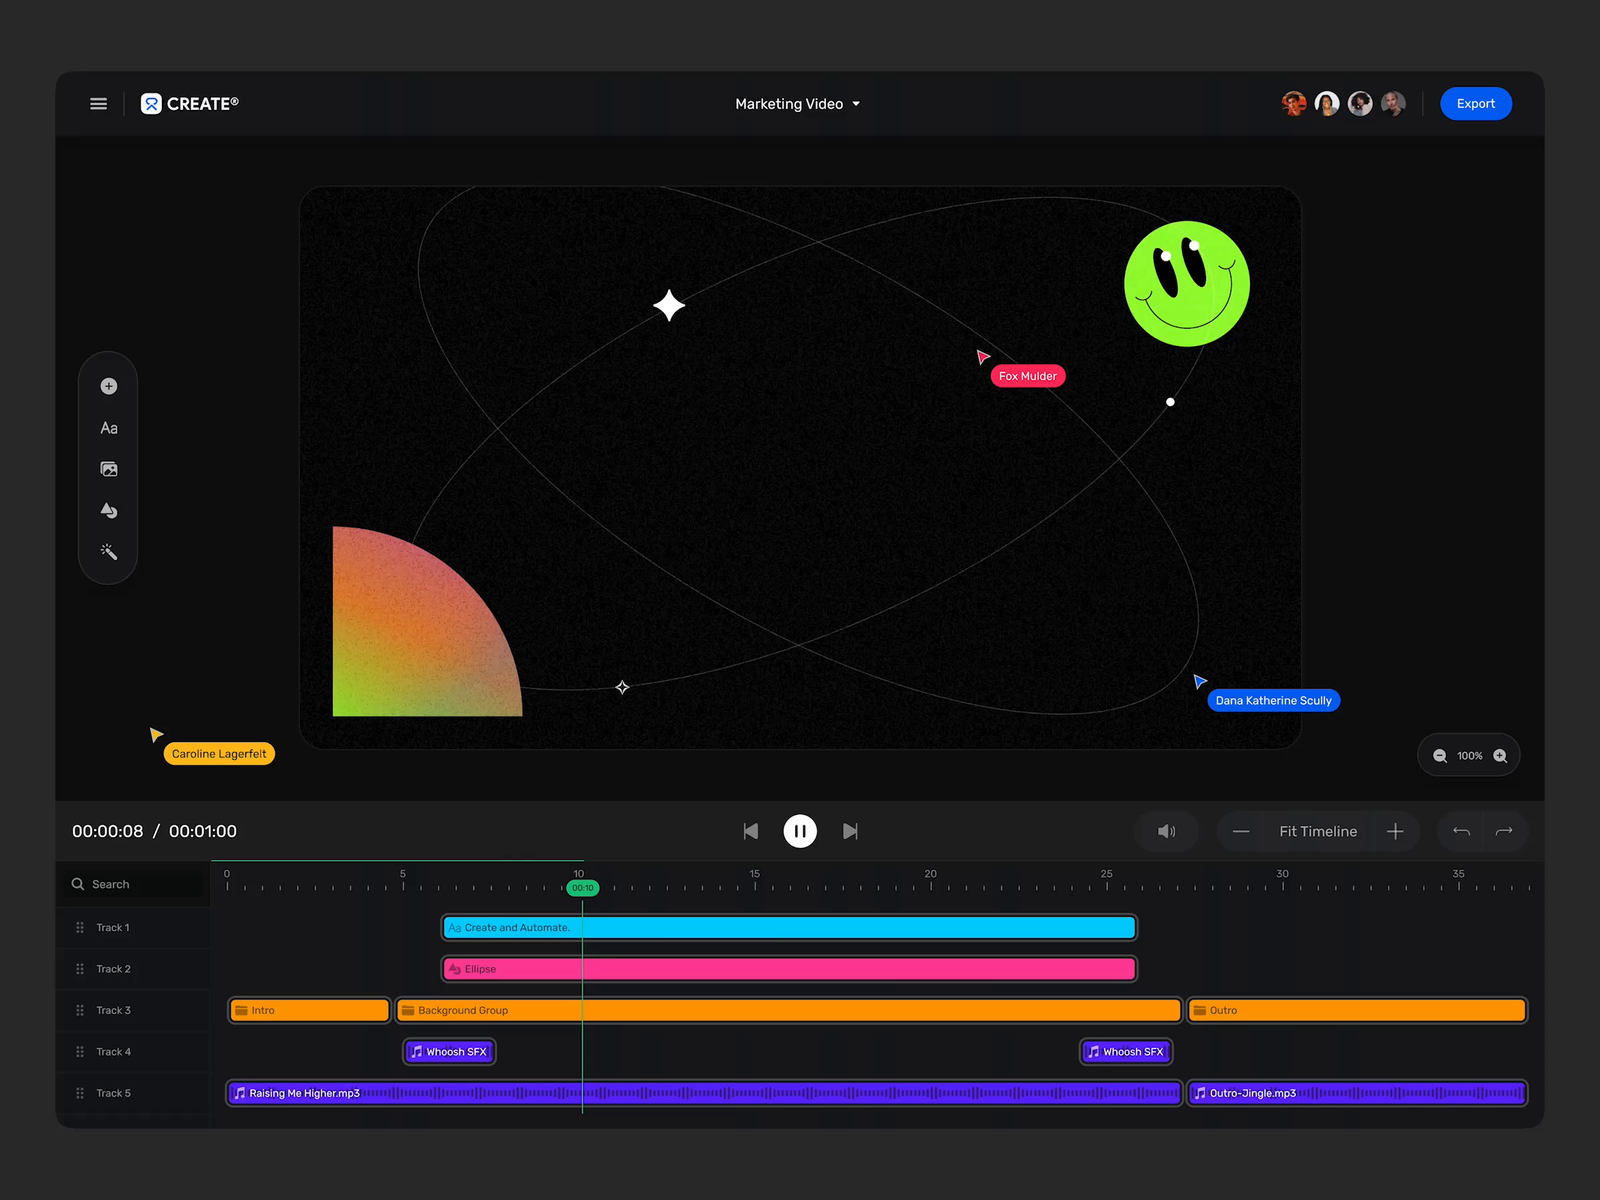Screen dimensions: 1600x1200
Task: Click the undo arrow icon
Action: coord(1461,831)
